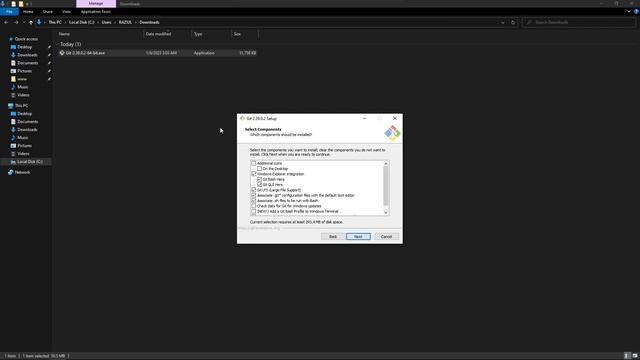Image resolution: width=640 pixels, height=360 pixels.
Task: Uncheck the Git GUI Here option
Action: (259, 184)
